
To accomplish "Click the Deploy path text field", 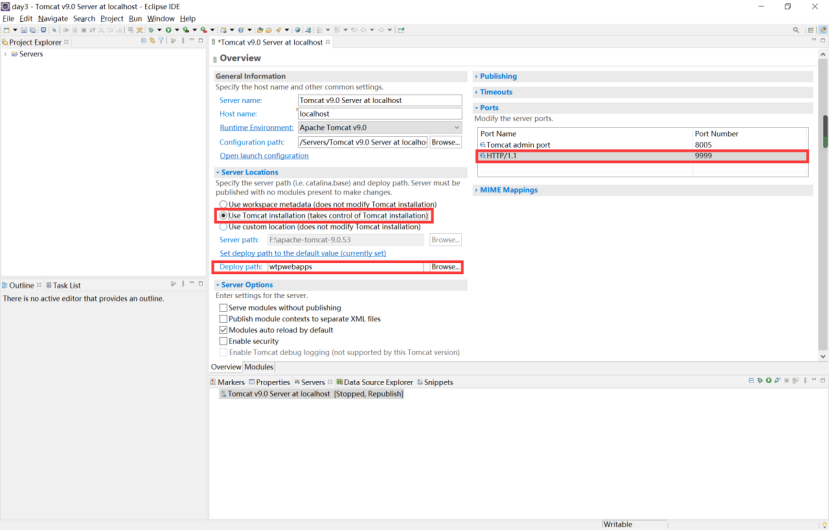I will tap(346, 267).
